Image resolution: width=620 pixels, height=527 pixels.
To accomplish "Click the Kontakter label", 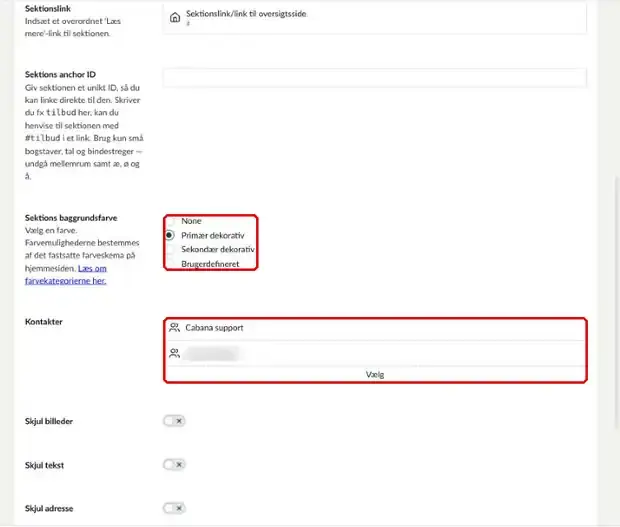I will [x=44, y=322].
